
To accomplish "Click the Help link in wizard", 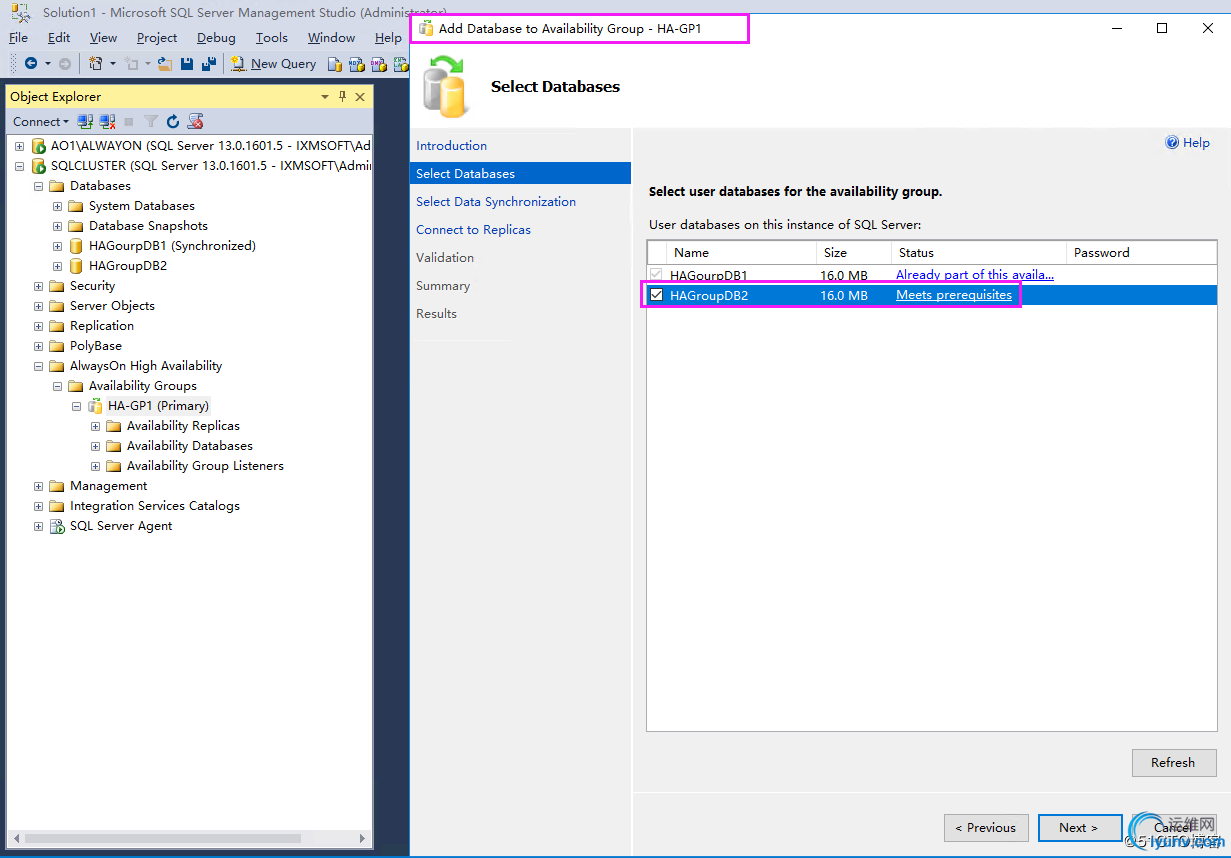I will (x=1187, y=143).
